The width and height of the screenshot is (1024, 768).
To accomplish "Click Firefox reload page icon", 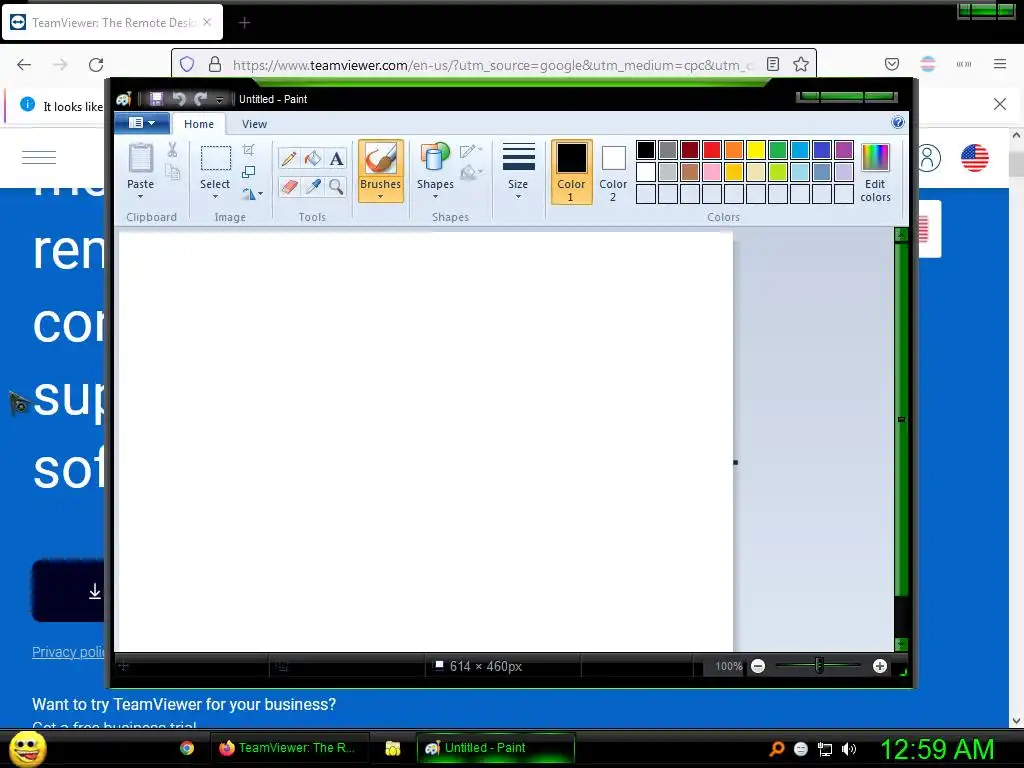I will click(x=96, y=65).
